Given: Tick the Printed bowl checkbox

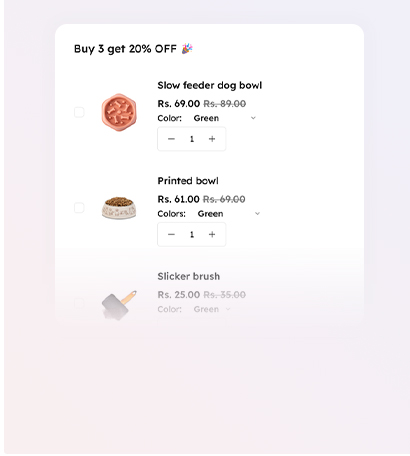Looking at the screenshot, I should 79,208.
